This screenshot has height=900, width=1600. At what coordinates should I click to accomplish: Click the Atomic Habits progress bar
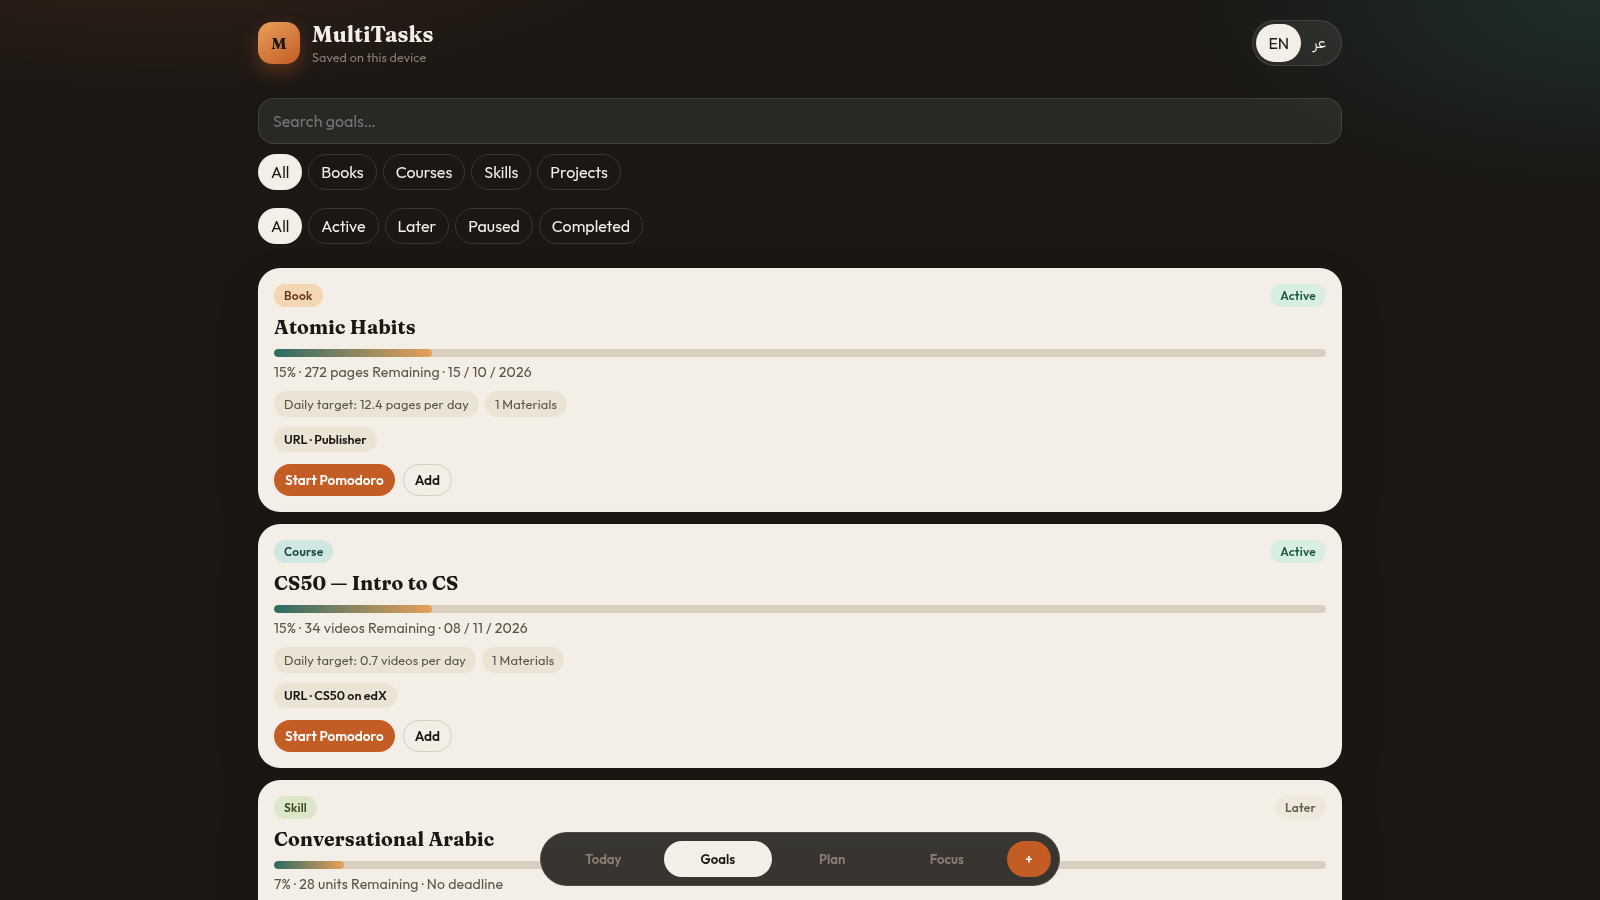800,353
